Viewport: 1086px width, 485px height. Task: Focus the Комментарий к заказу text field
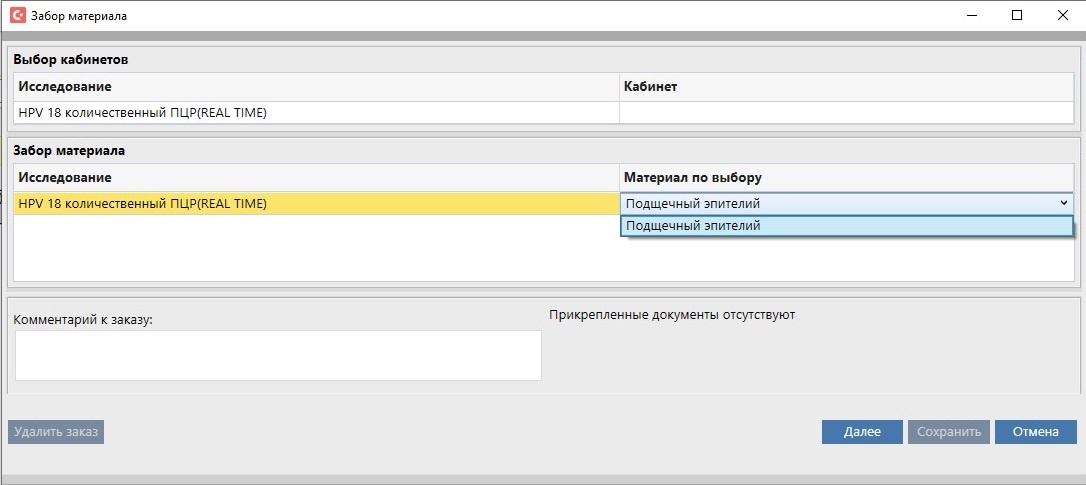pyautogui.click(x=278, y=355)
